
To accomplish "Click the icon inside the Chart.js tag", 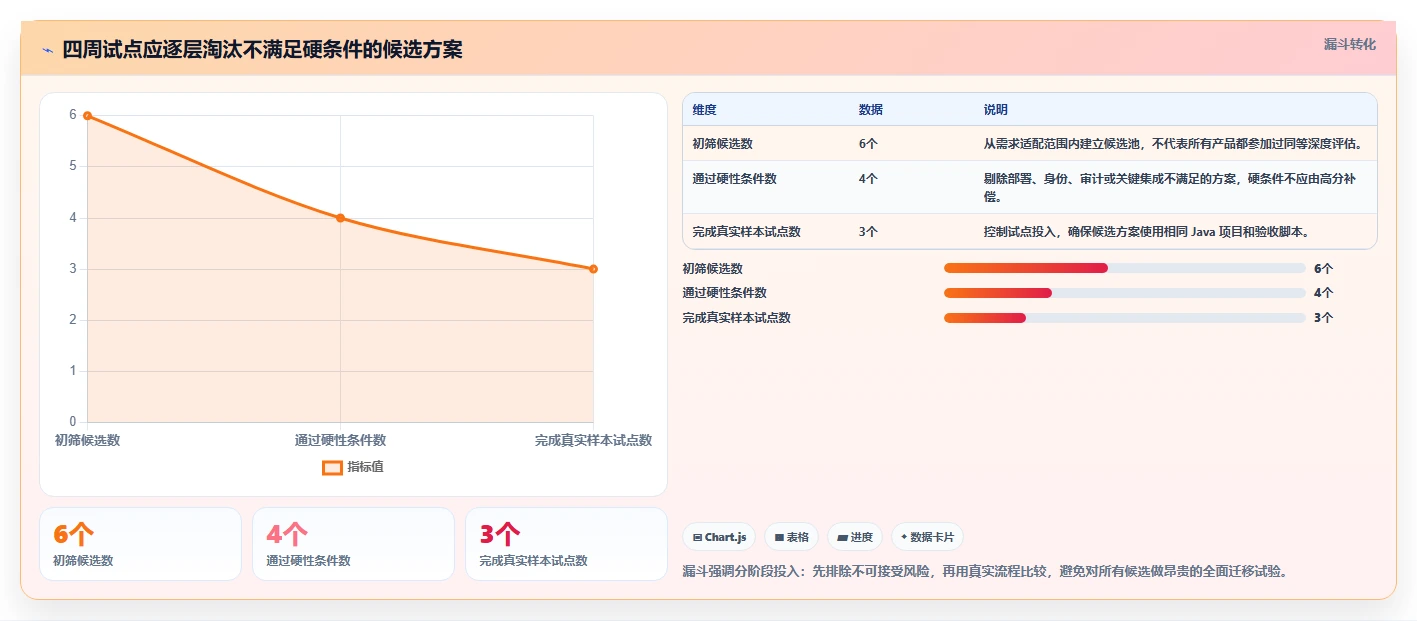I will (697, 538).
